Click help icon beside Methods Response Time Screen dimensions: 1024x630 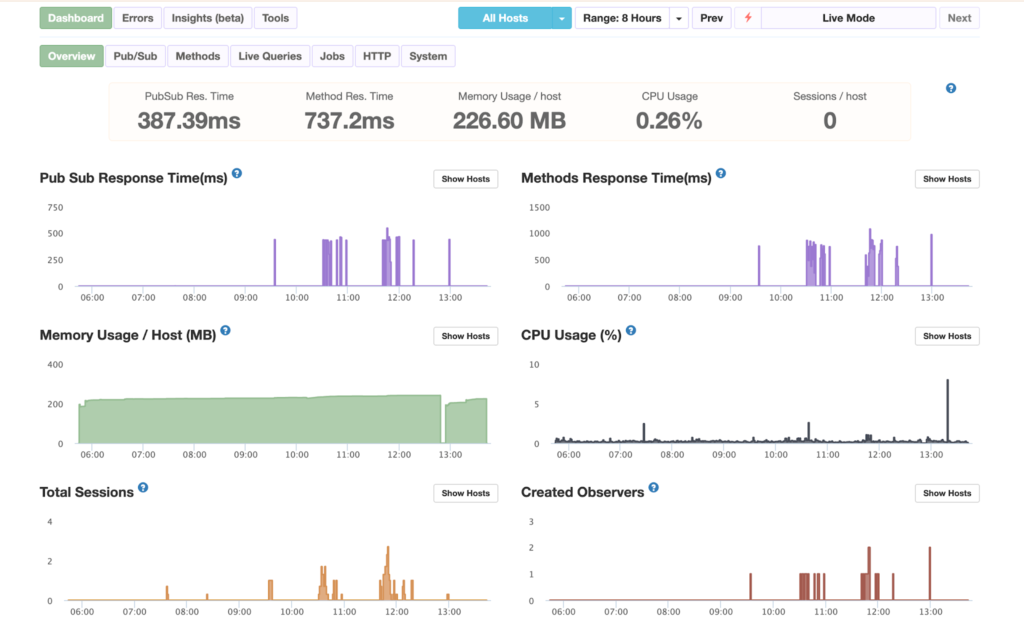point(721,174)
